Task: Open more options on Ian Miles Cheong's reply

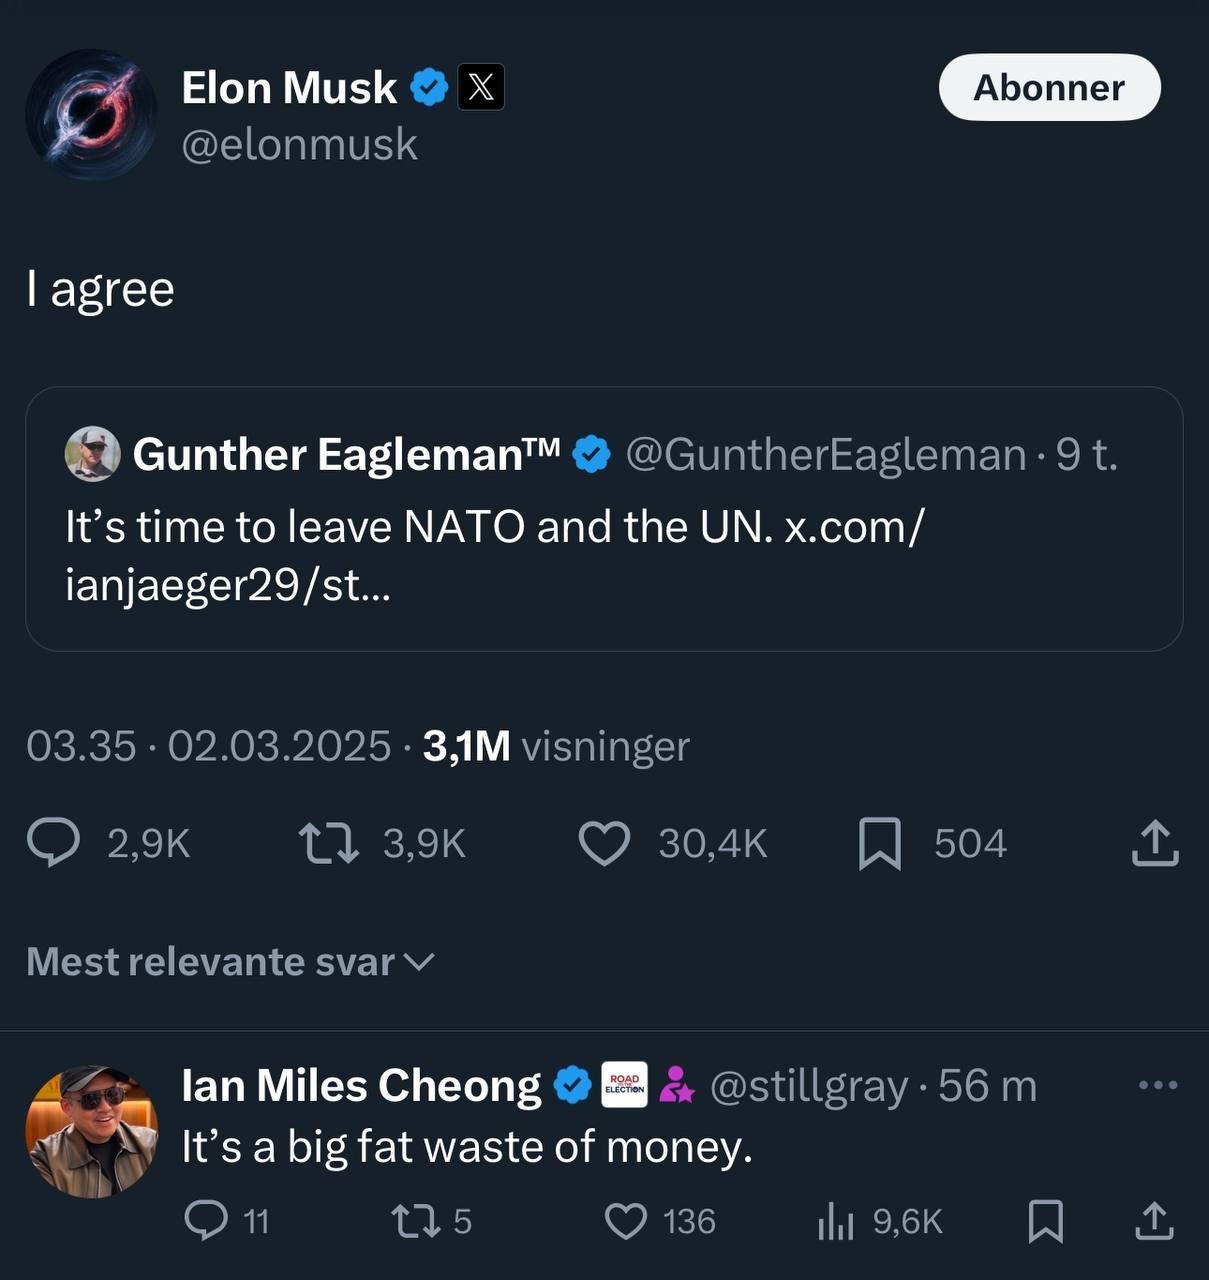Action: click(1158, 1085)
